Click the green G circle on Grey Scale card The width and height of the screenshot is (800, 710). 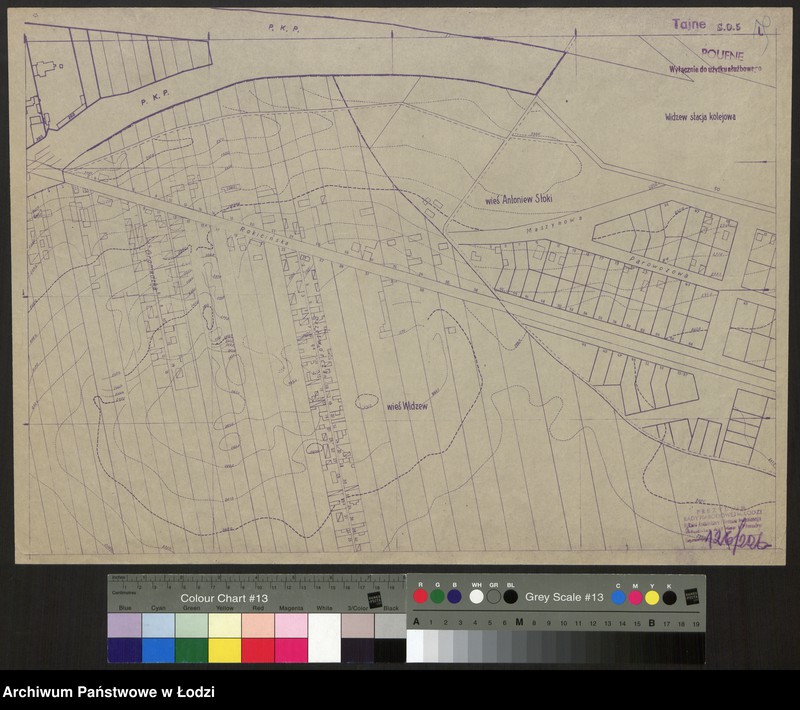tap(437, 597)
